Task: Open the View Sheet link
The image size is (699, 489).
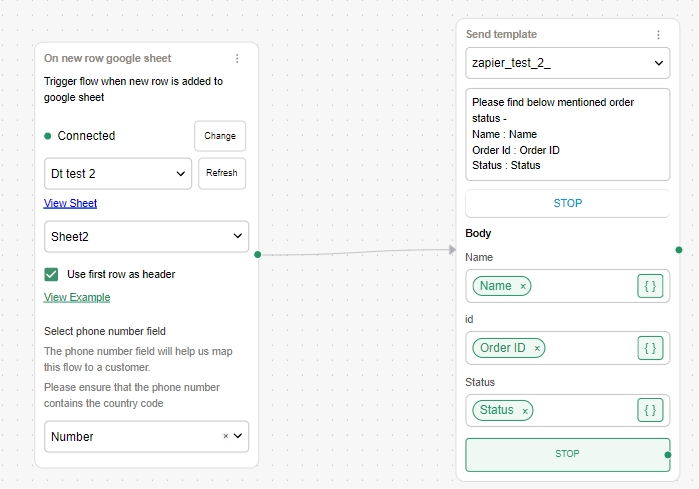Action: coord(70,203)
